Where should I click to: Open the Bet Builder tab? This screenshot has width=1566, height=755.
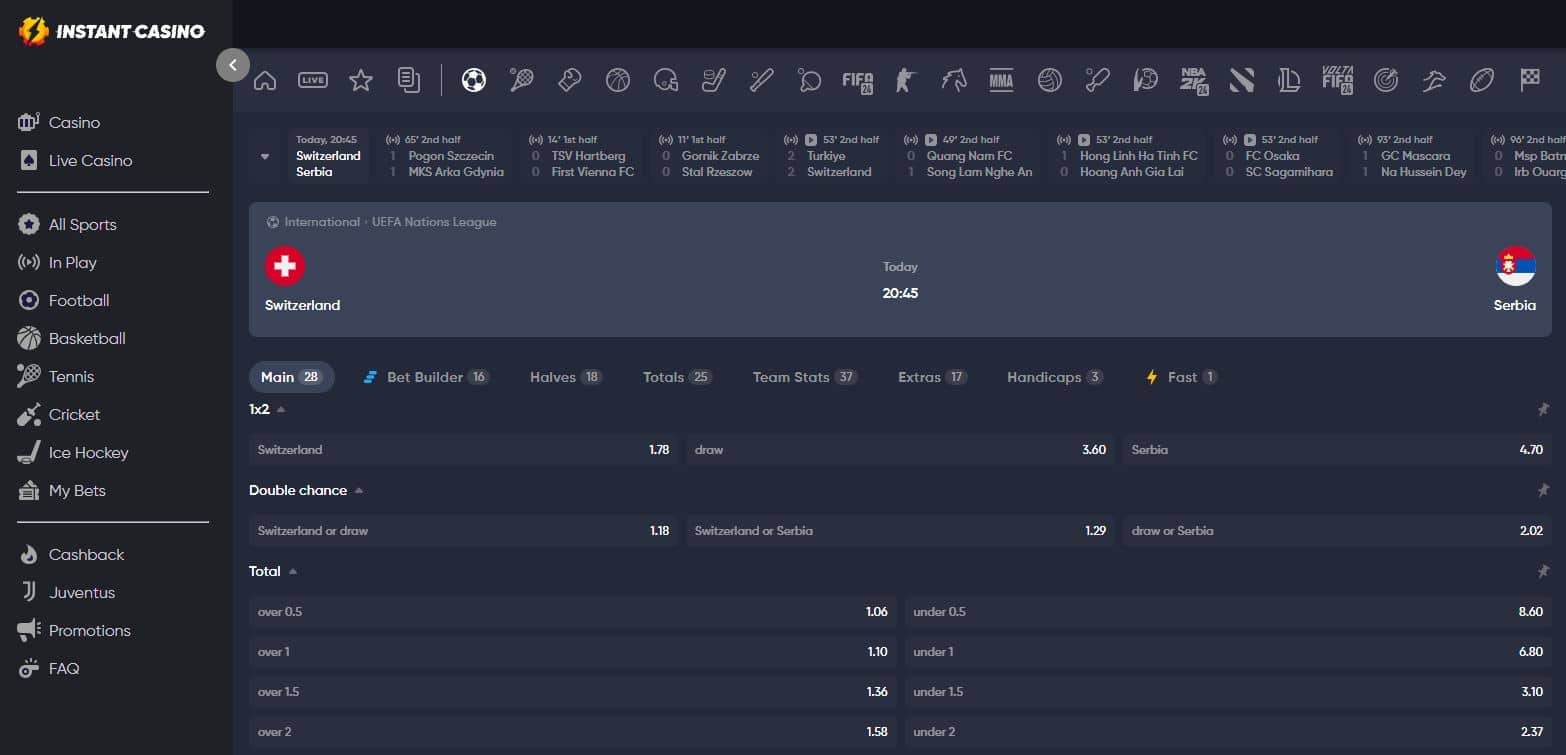426,377
